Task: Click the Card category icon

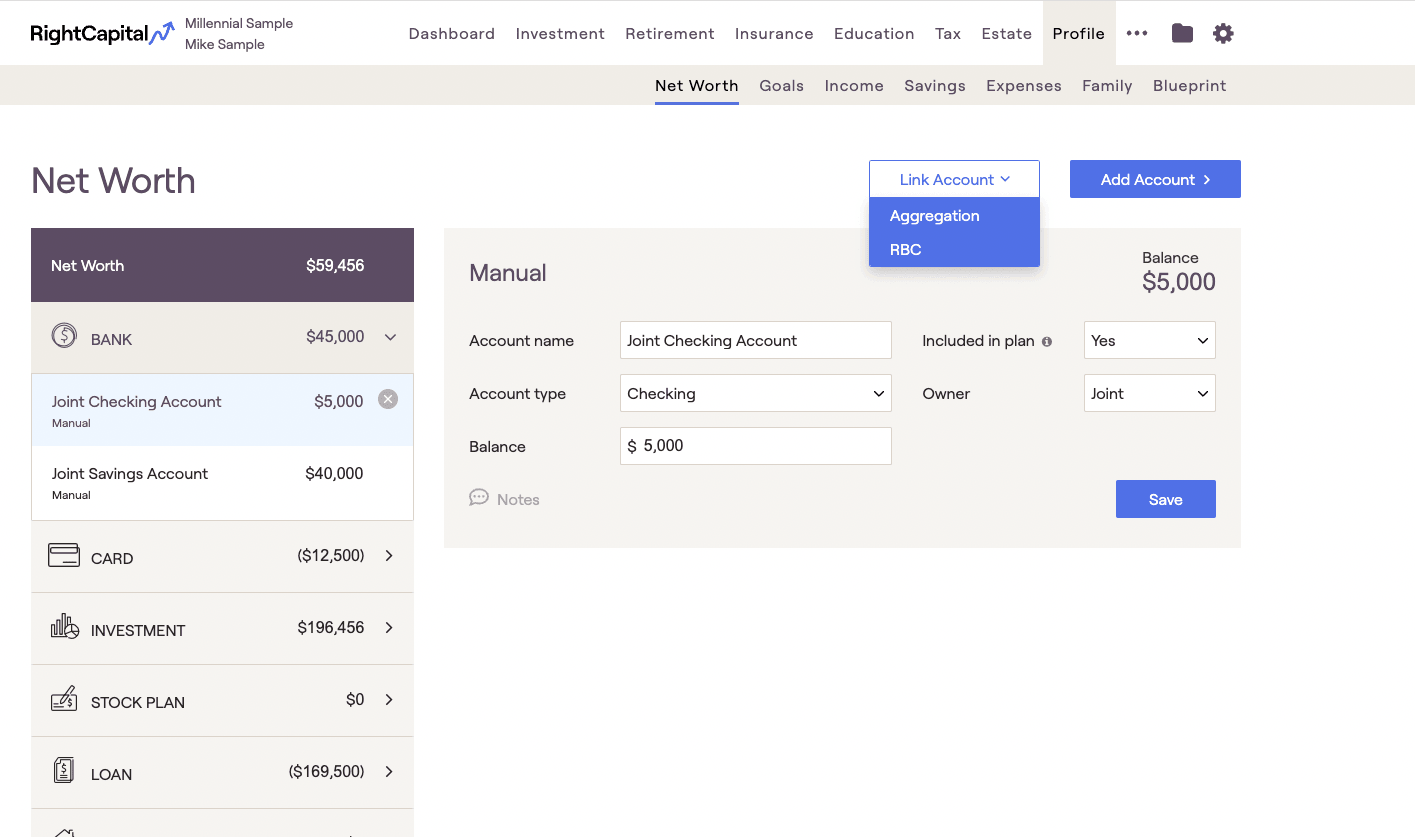Action: [x=64, y=555]
